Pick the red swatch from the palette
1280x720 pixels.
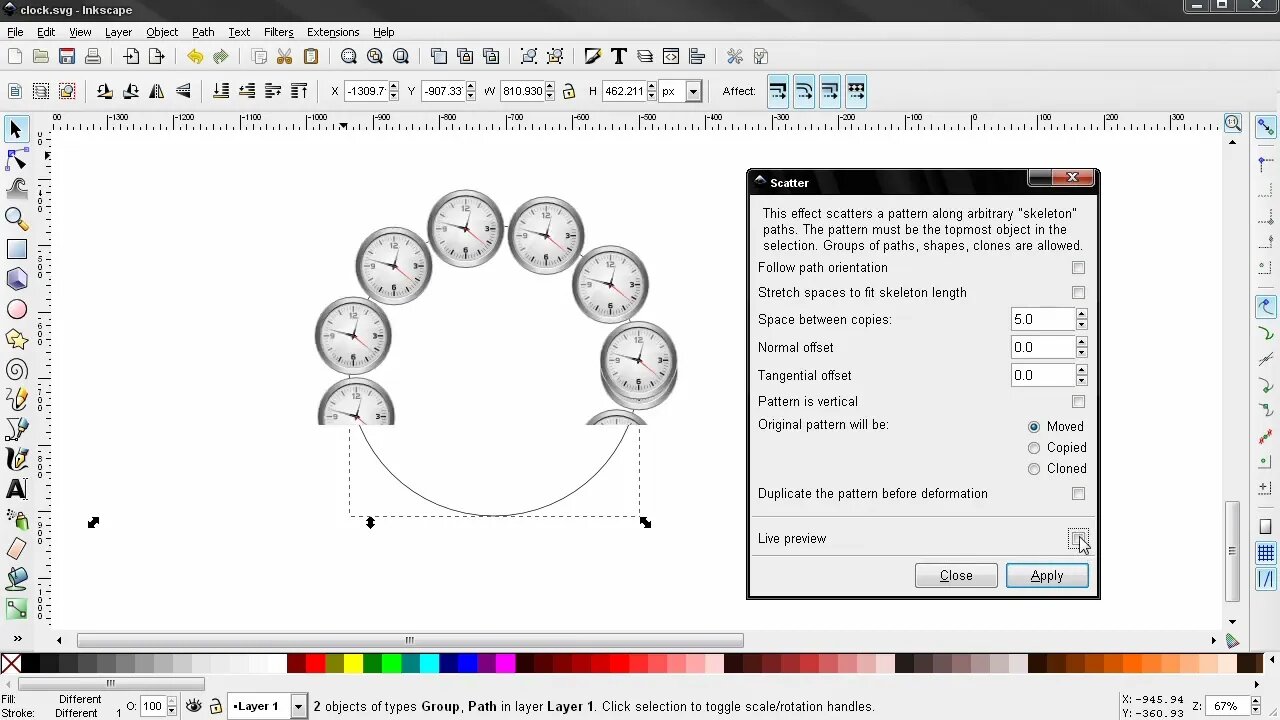tap(315, 663)
